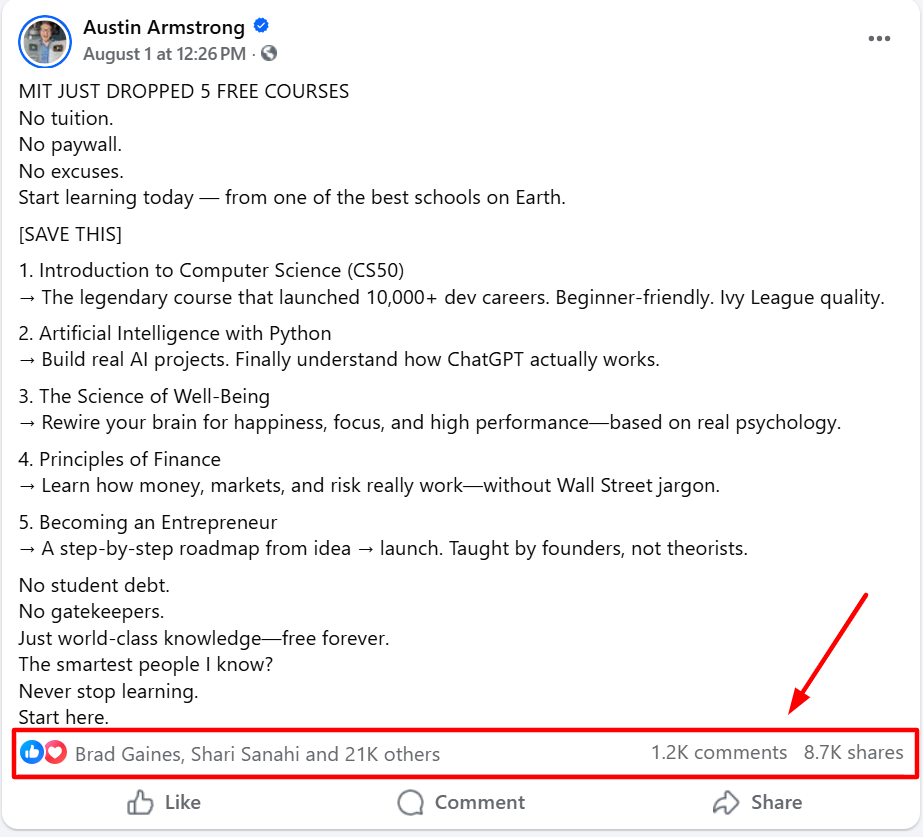Screen dimensions: 923x837
Task: Click the speech bubble Comment icon
Action: tap(411, 802)
